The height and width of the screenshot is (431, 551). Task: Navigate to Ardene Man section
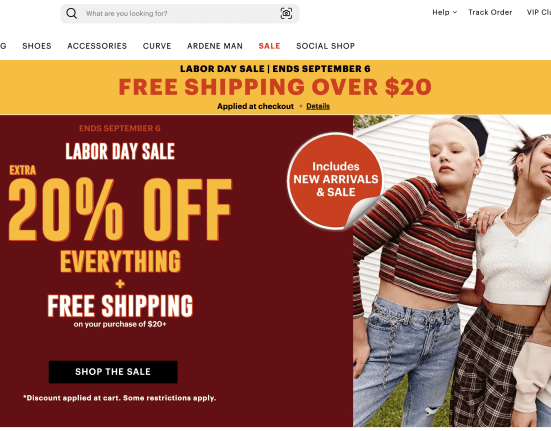215,46
